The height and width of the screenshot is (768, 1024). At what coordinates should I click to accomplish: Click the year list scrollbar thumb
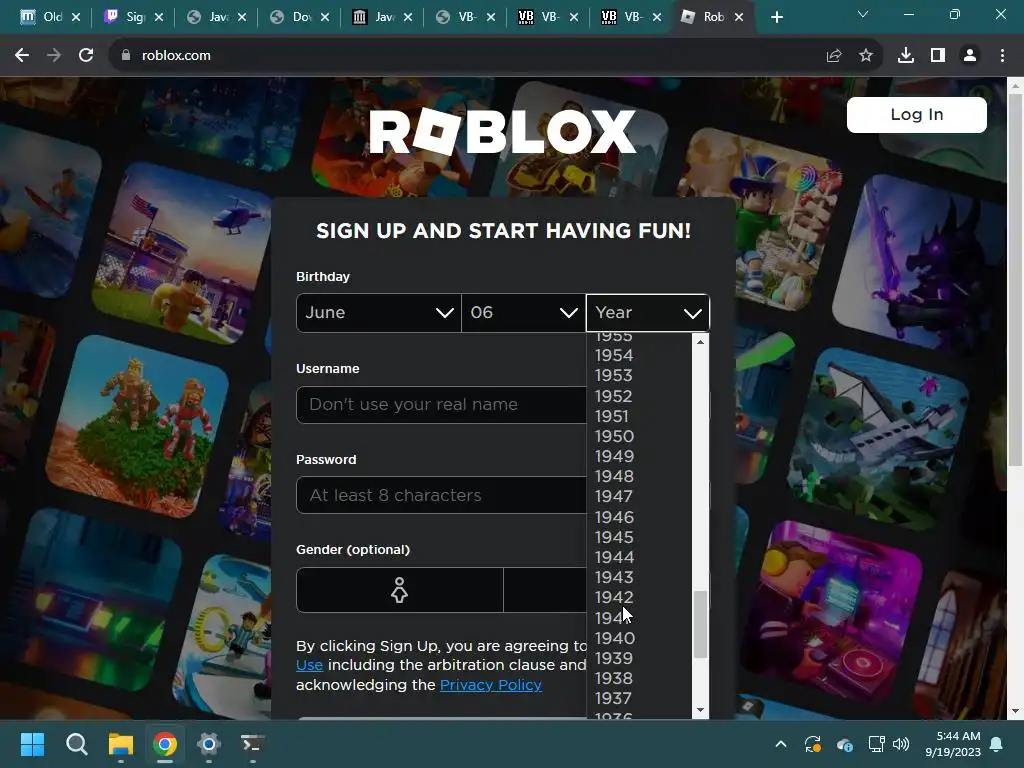click(700, 625)
